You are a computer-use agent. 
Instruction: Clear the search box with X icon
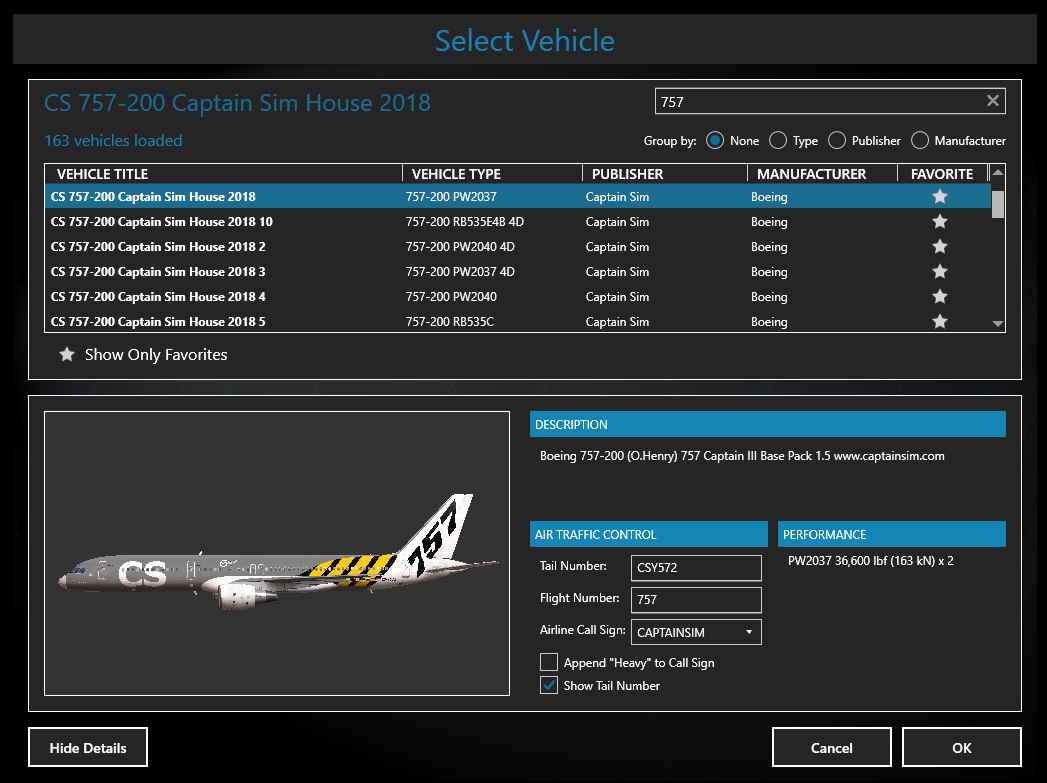pyautogui.click(x=992, y=101)
